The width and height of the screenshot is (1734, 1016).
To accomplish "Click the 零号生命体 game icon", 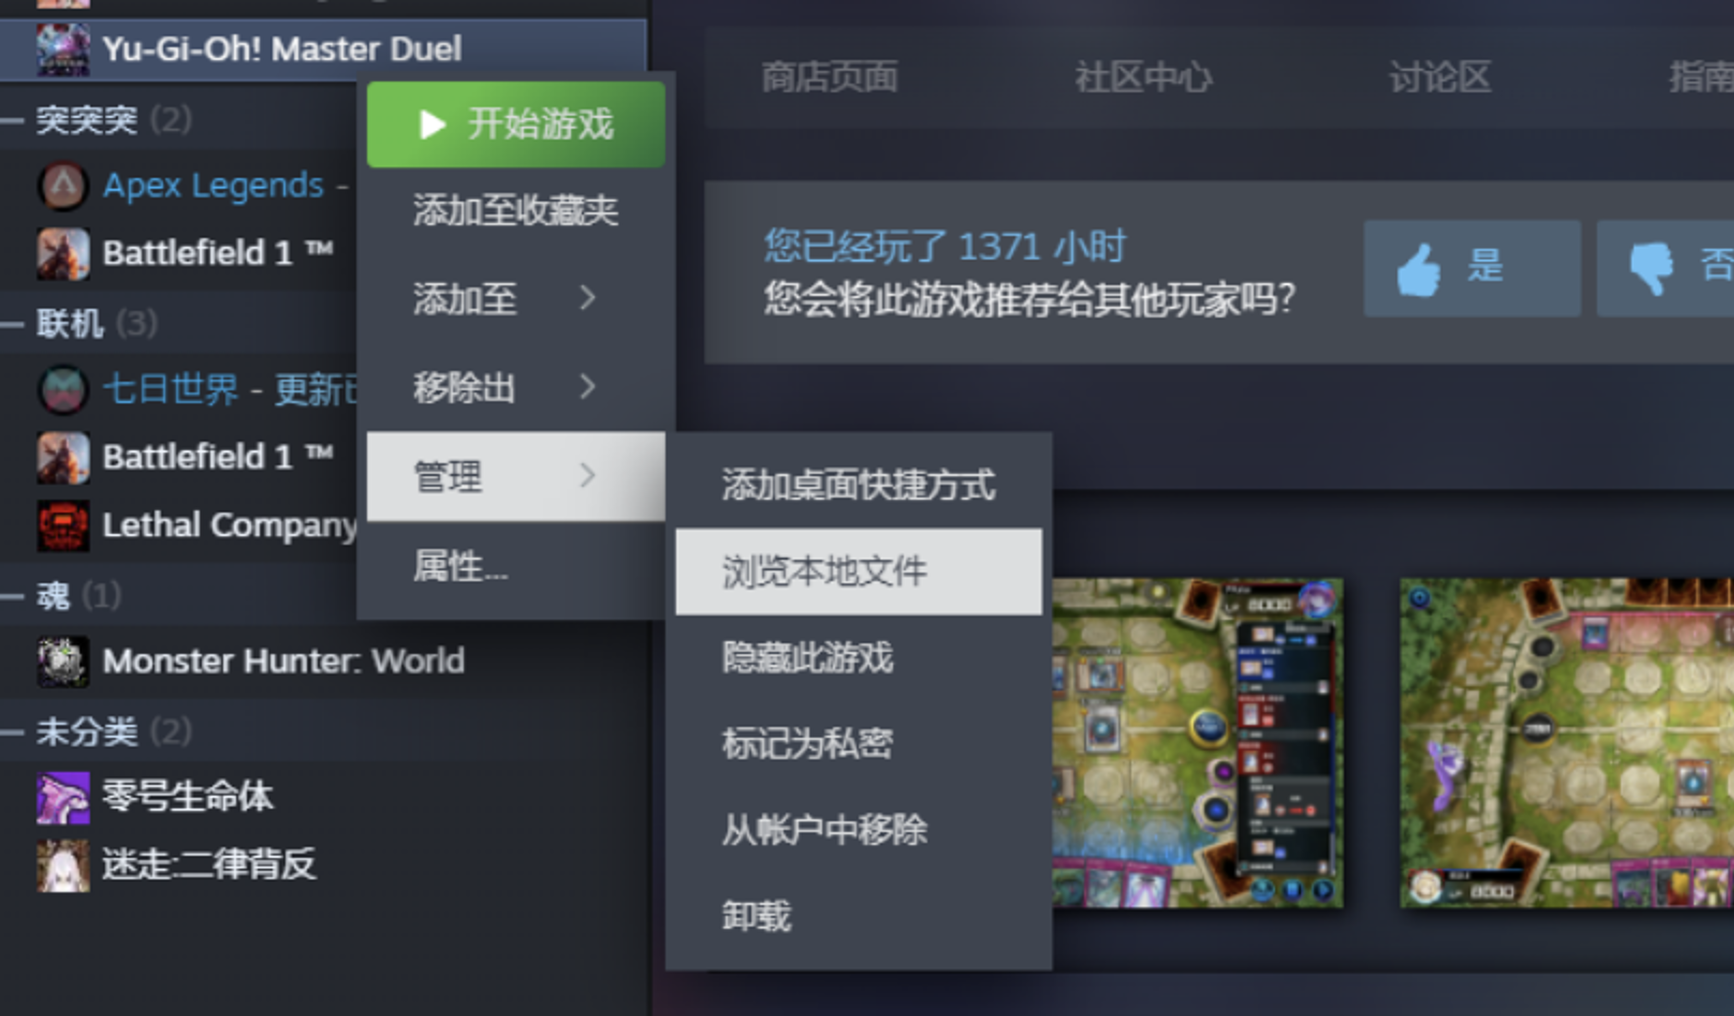I will click(62, 797).
